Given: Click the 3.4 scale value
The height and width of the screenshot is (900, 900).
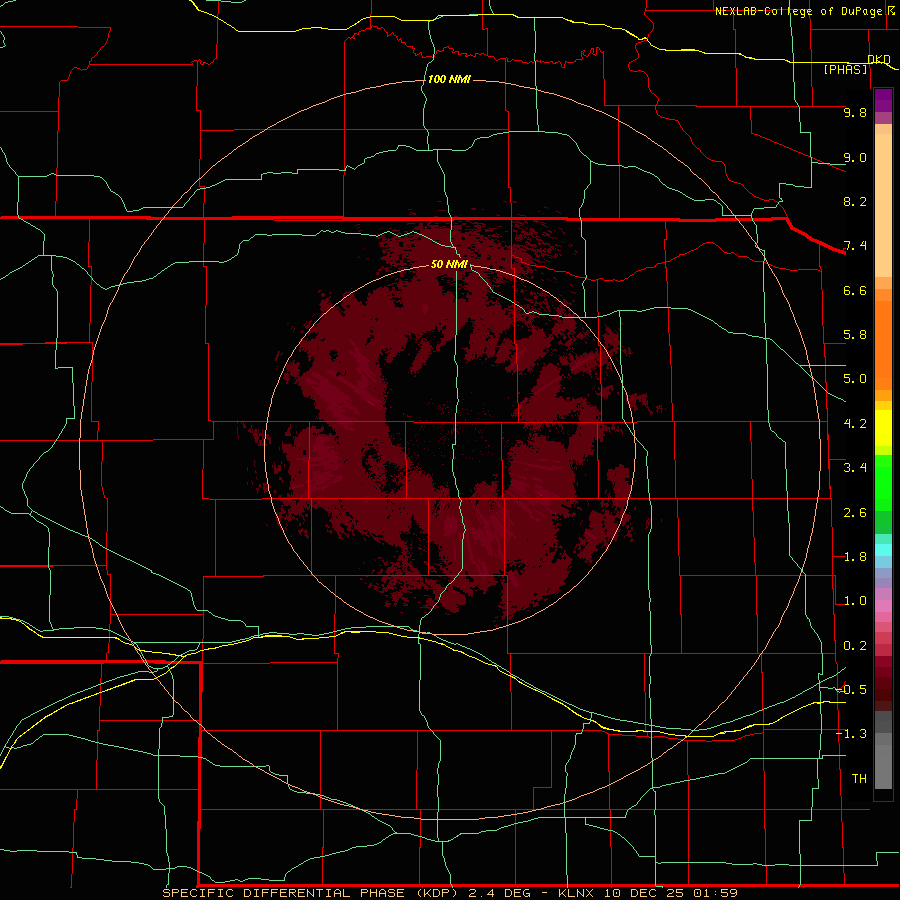Looking at the screenshot, I should (x=855, y=468).
